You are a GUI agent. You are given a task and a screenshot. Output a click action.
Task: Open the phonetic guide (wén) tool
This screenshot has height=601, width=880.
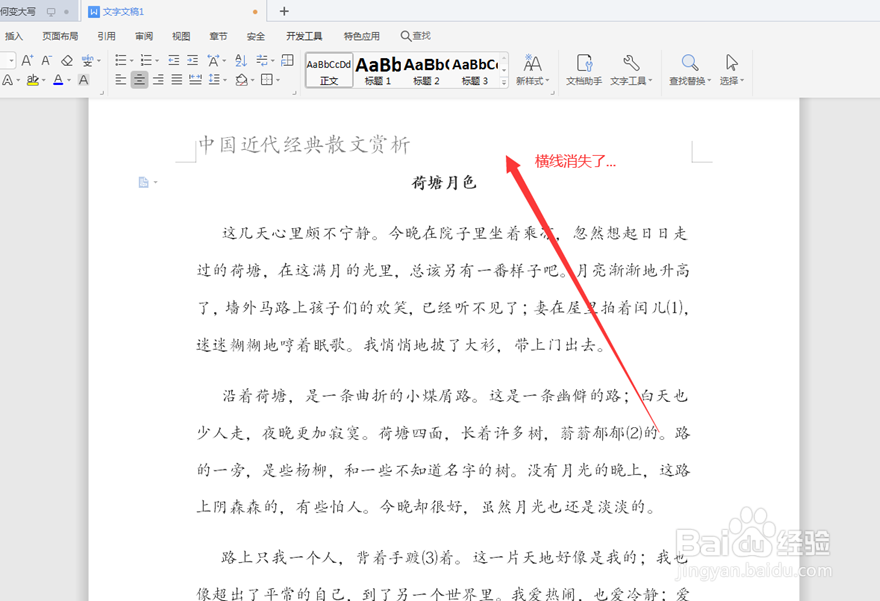click(x=88, y=61)
